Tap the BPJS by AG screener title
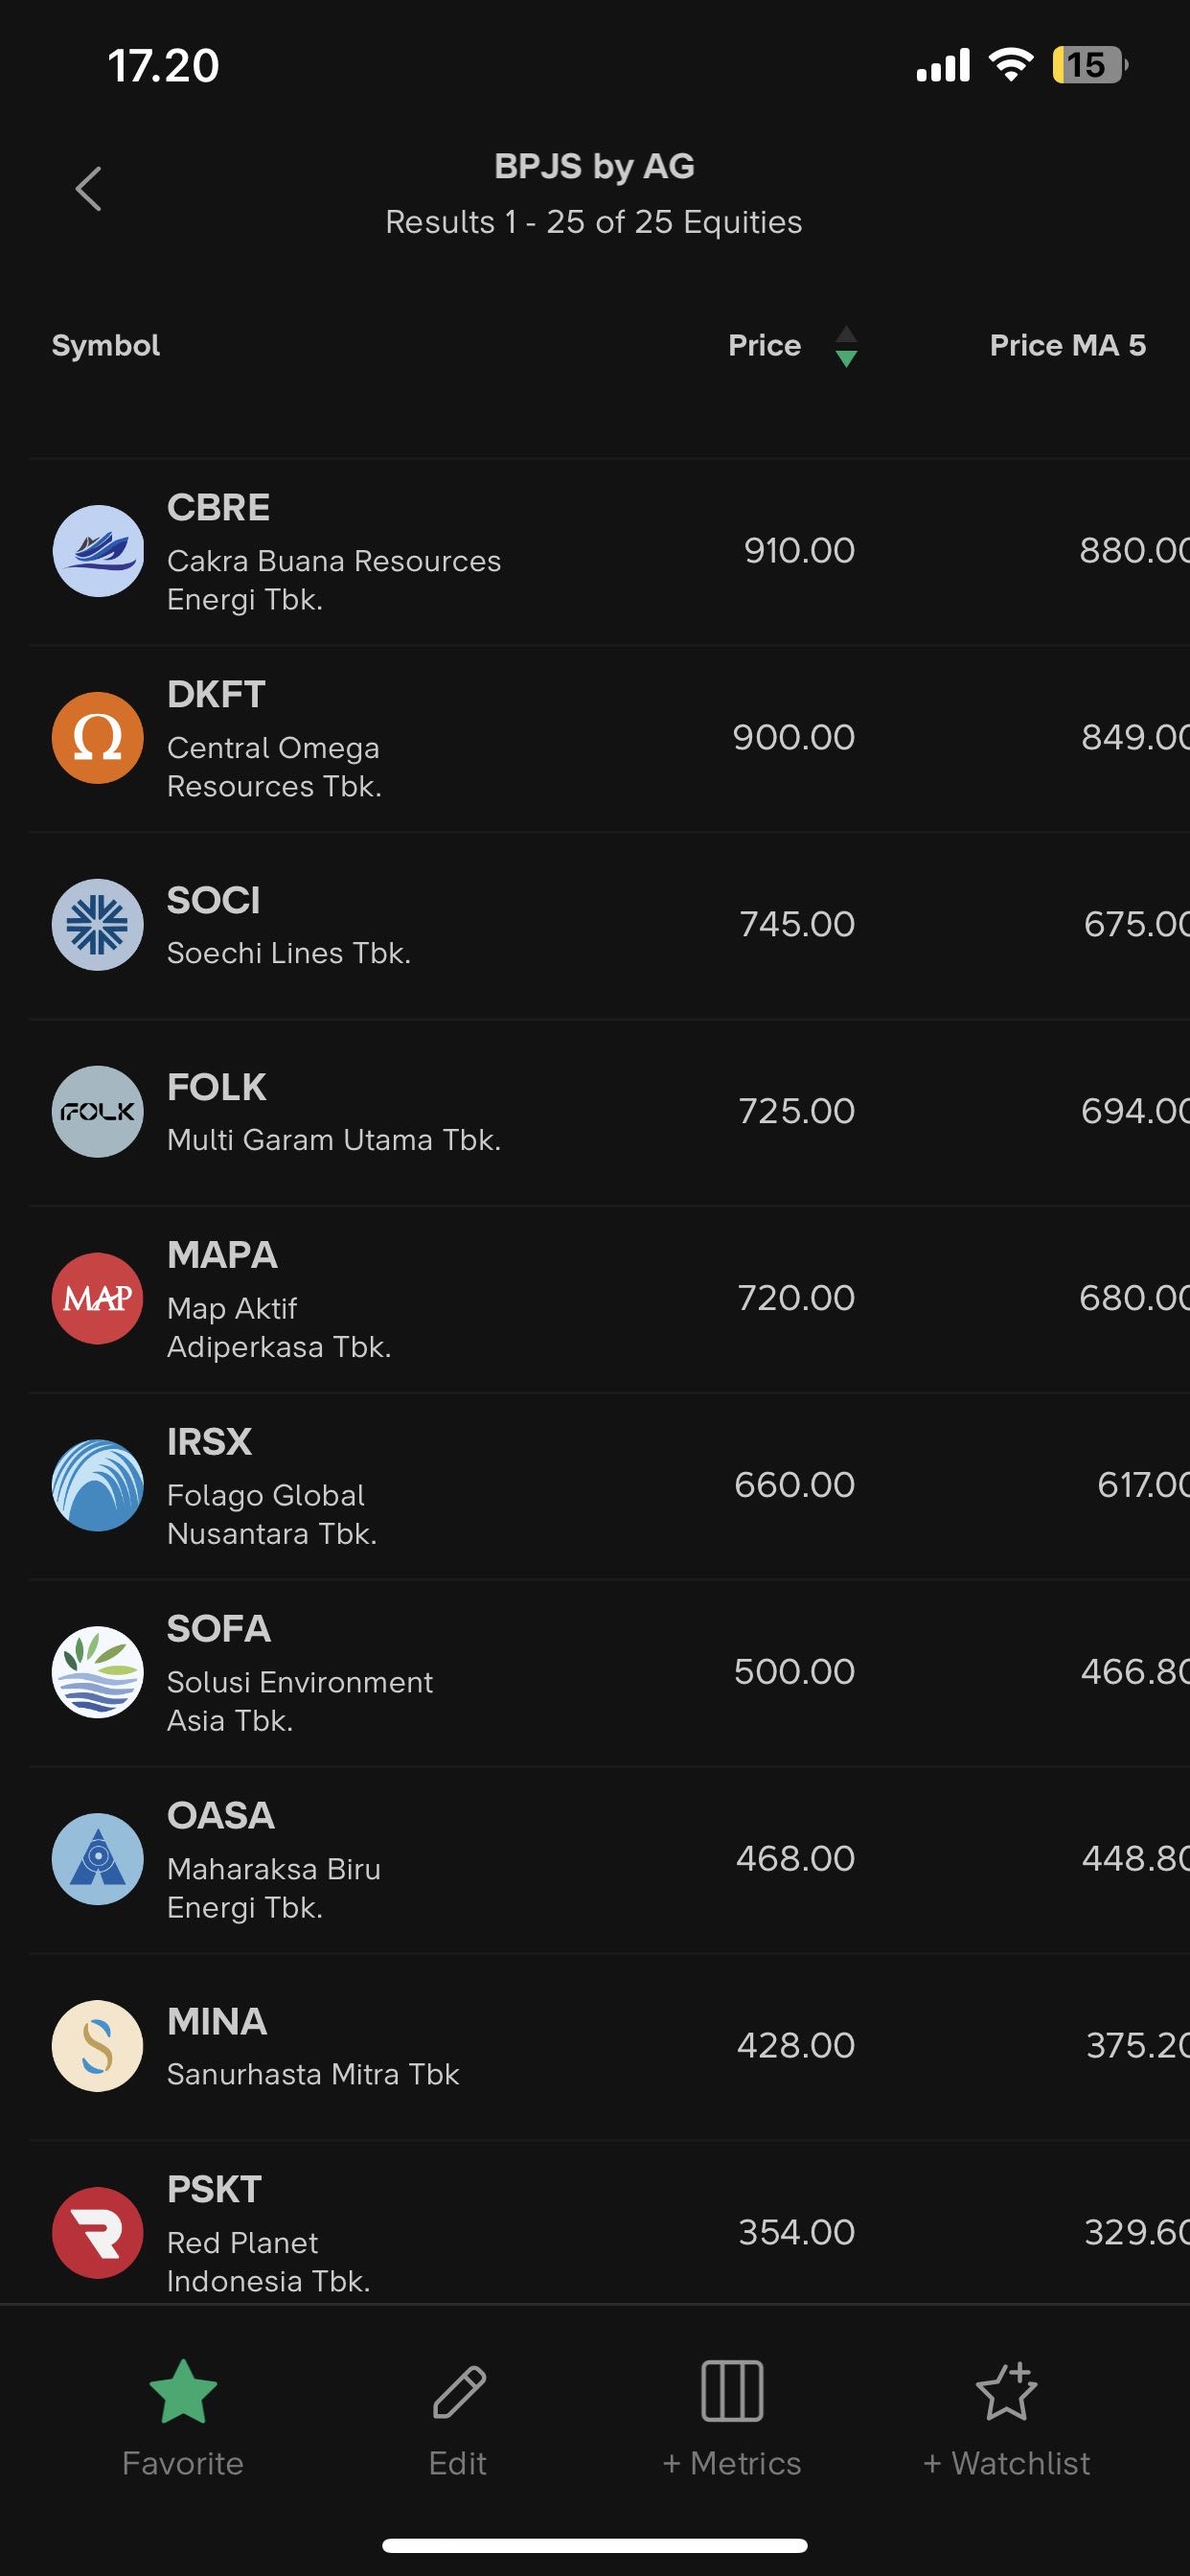This screenshot has height=2576, width=1190. (x=594, y=166)
